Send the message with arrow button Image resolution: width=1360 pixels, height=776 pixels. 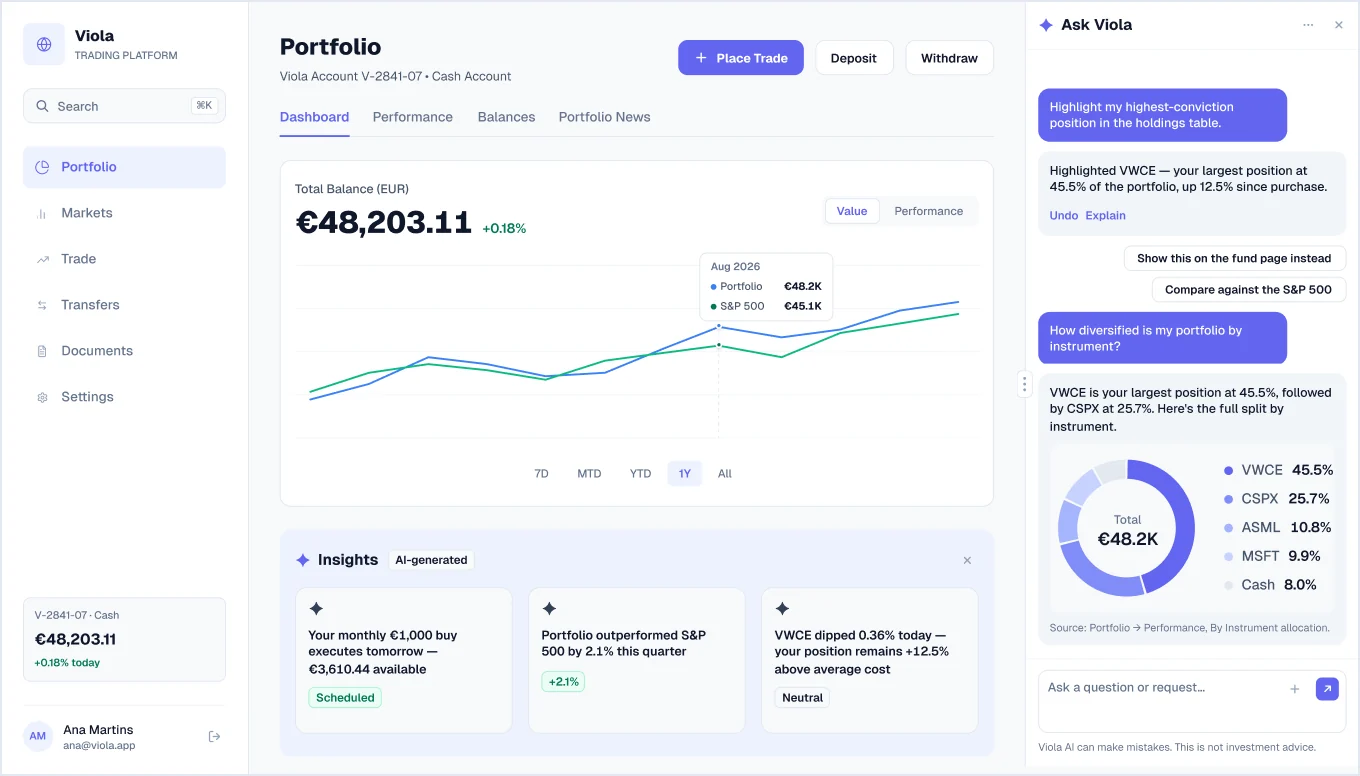tap(1327, 689)
